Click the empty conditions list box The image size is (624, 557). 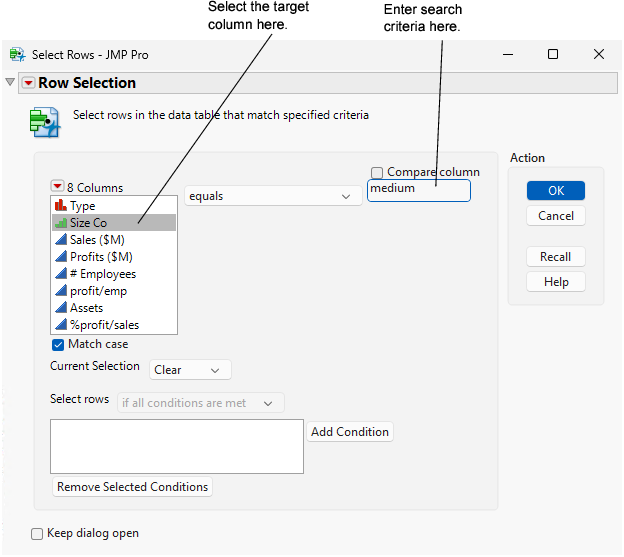coord(177,446)
